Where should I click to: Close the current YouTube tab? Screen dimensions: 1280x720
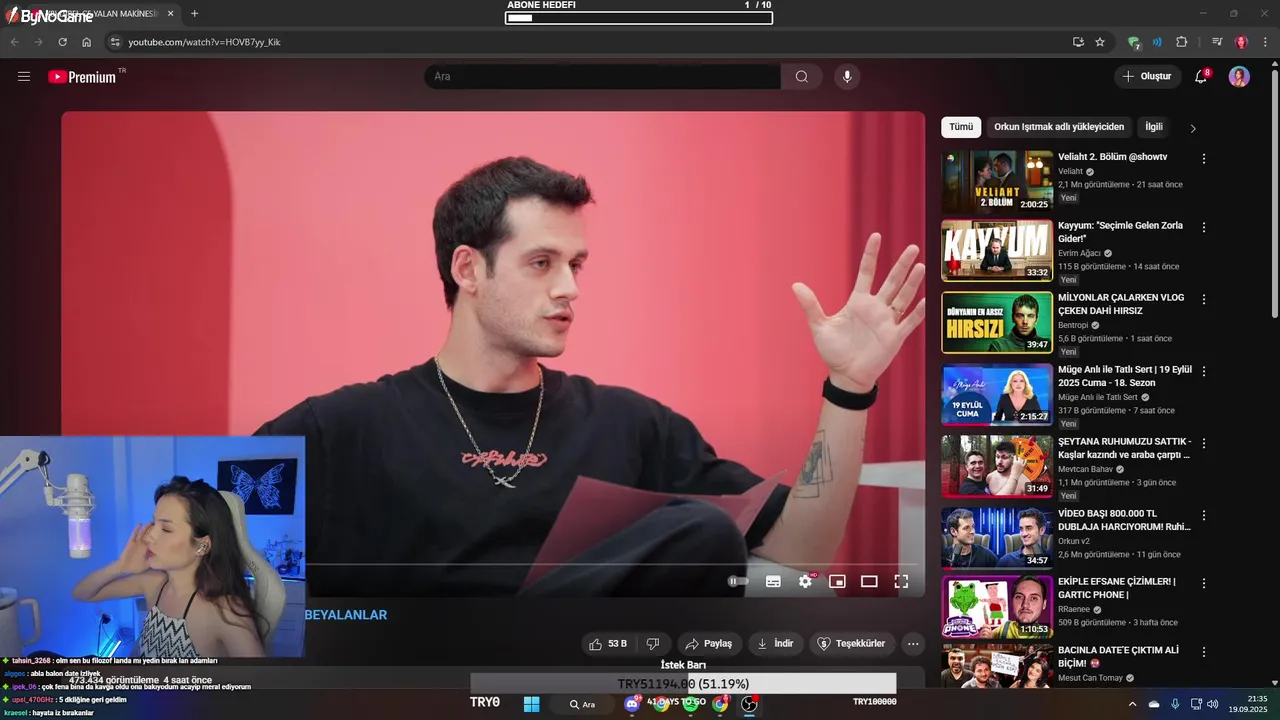coord(170,14)
